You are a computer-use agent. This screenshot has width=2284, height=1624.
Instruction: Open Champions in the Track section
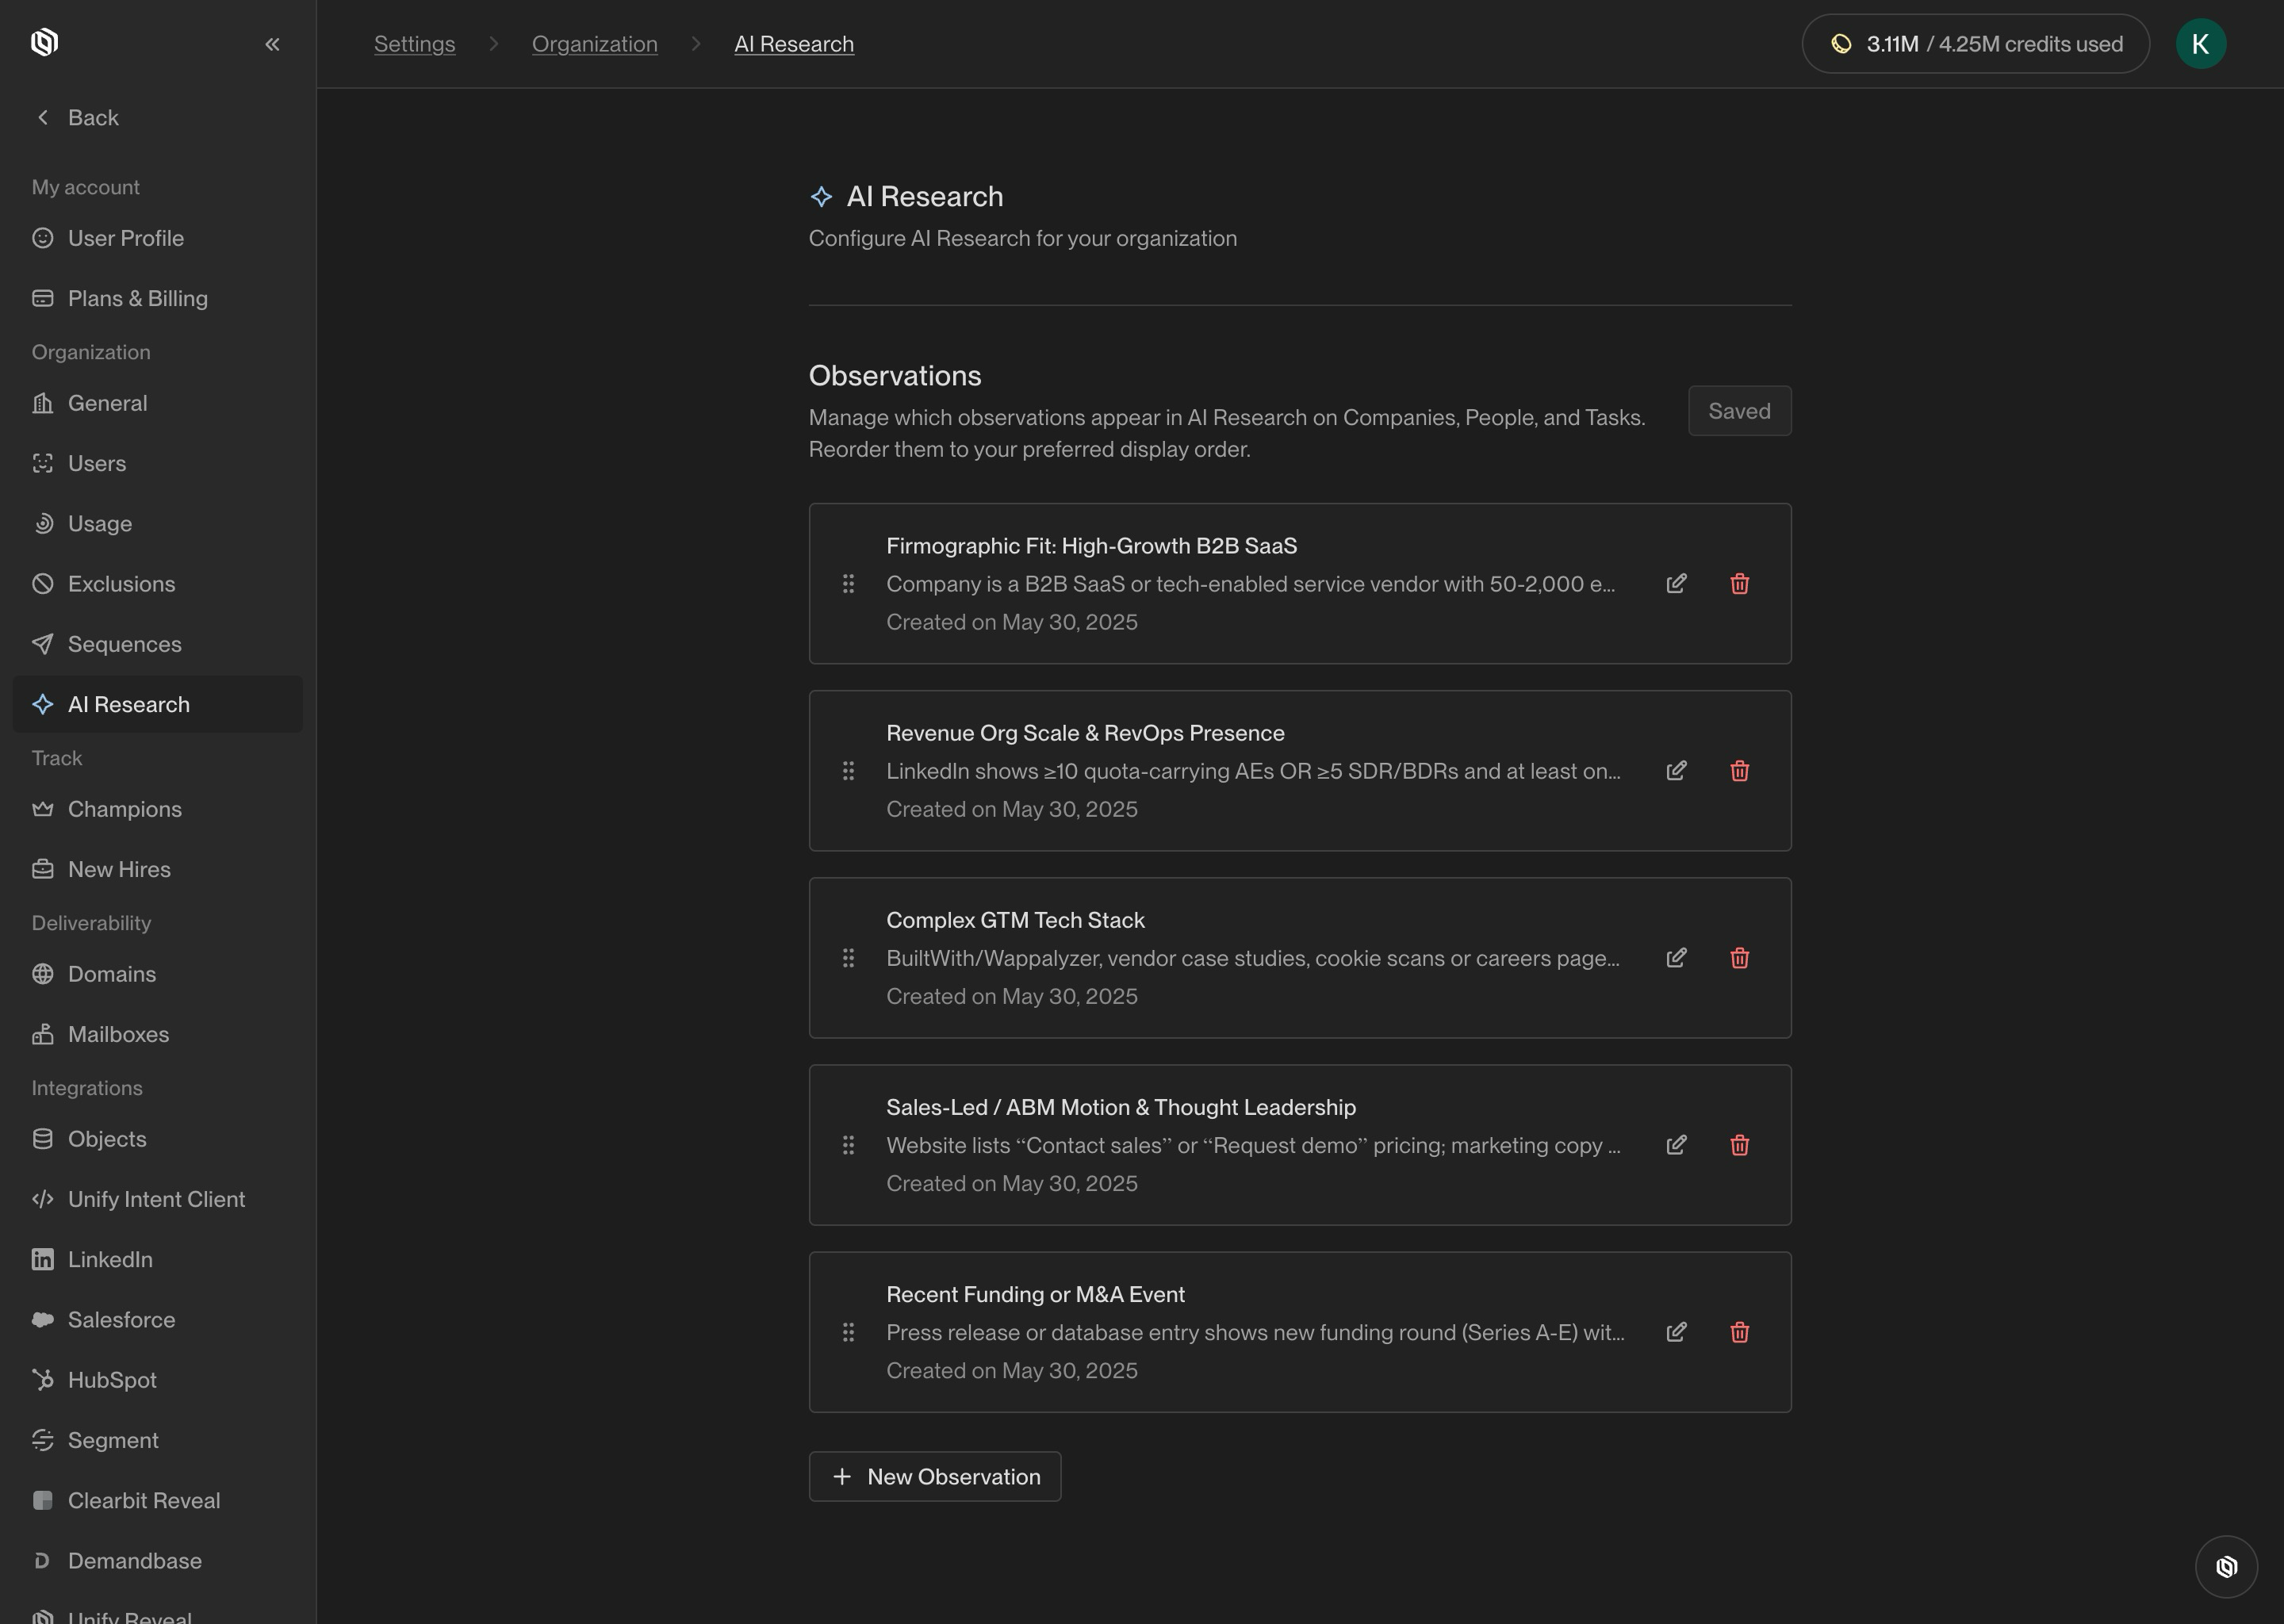tap(124, 809)
